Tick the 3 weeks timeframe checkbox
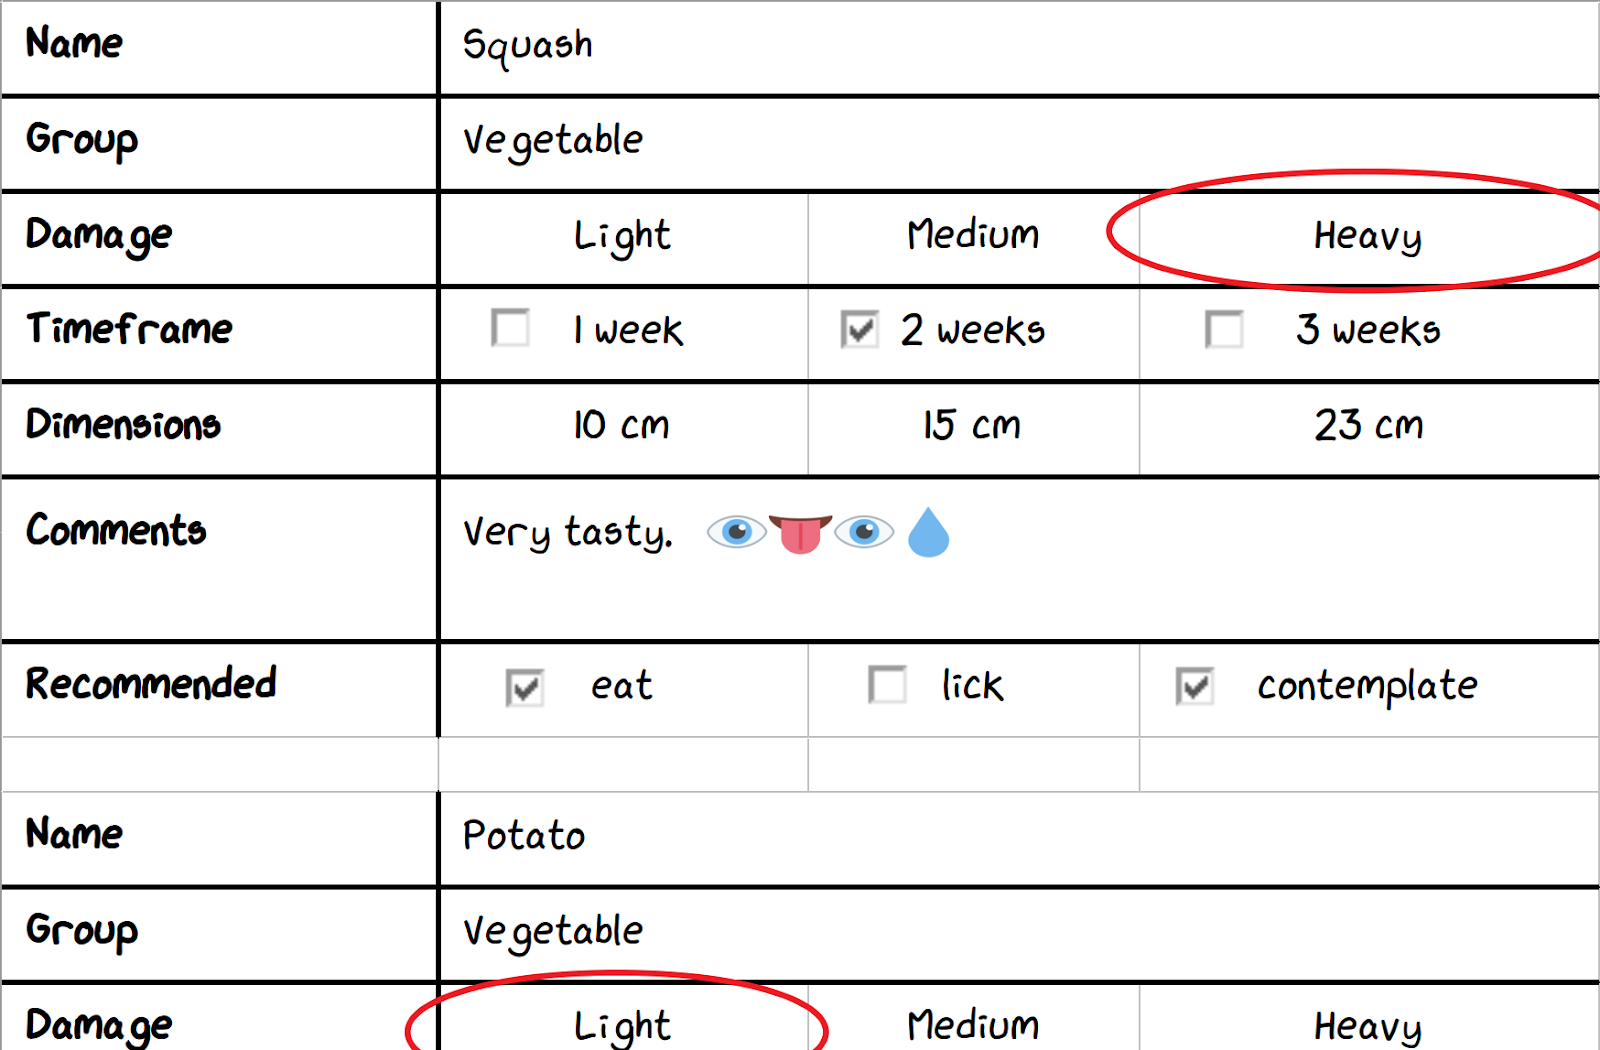1600x1050 pixels. click(1225, 329)
